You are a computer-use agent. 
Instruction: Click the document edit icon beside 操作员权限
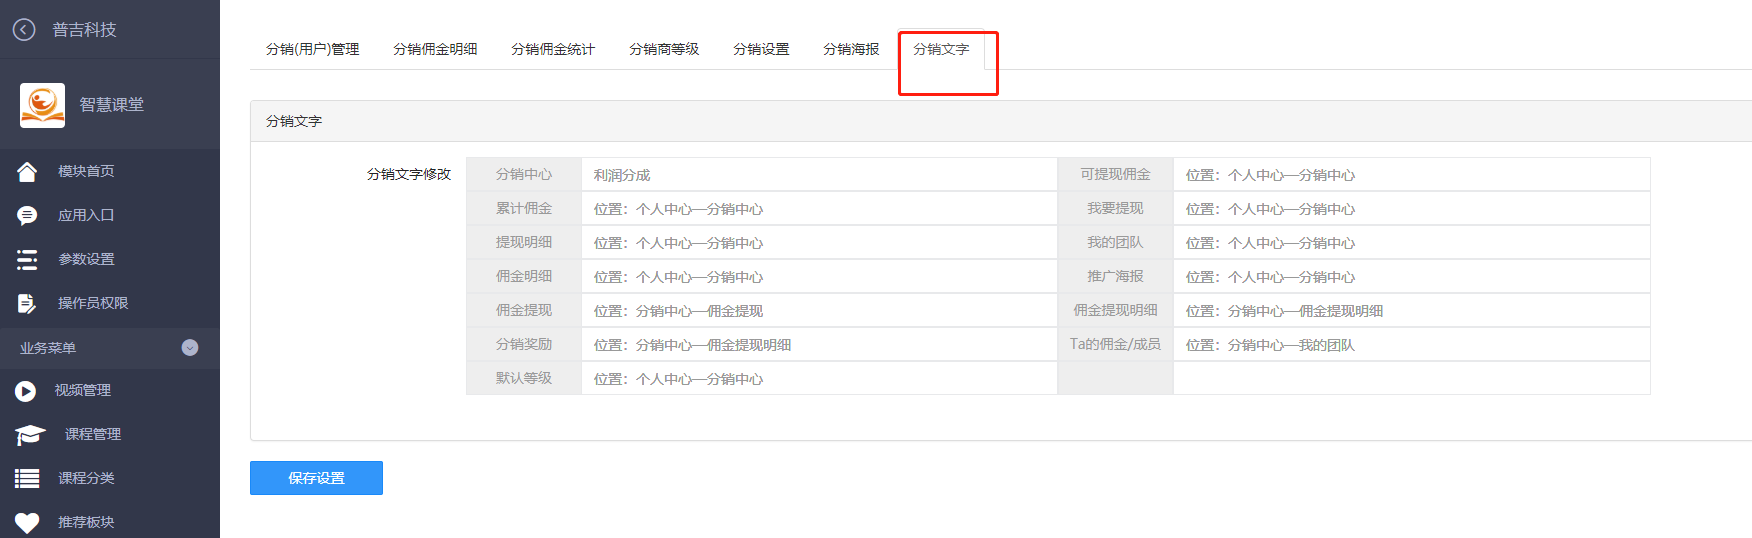(x=27, y=303)
